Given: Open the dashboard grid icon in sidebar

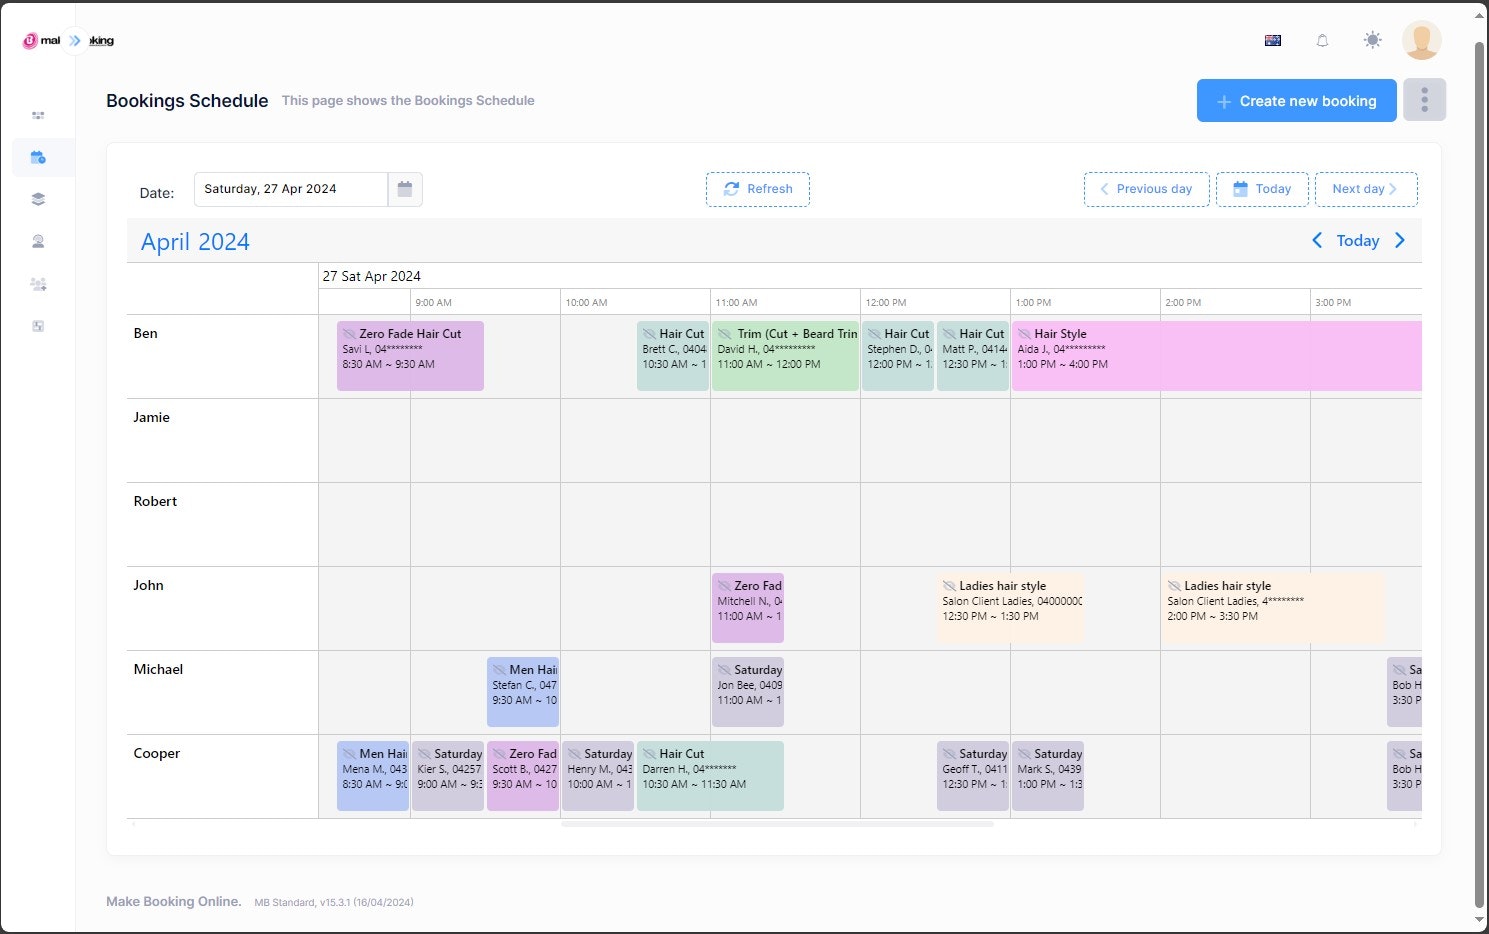Looking at the screenshot, I should tap(38, 116).
